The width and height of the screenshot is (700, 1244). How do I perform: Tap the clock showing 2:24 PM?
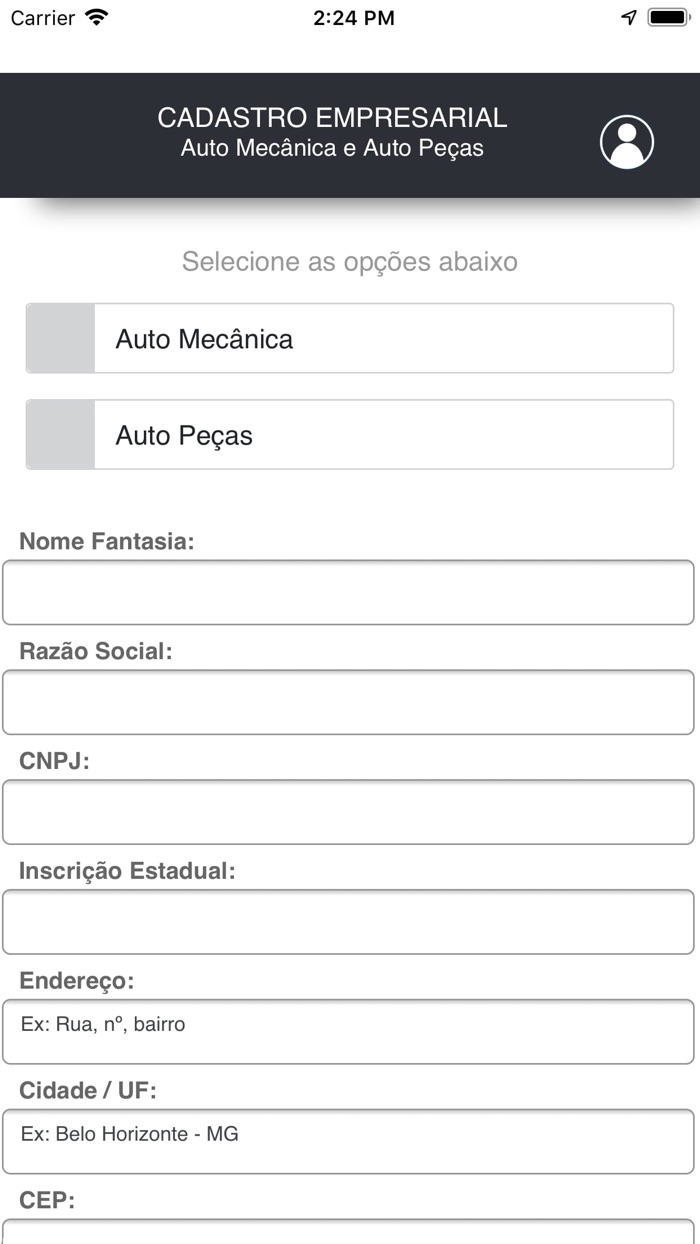(354, 17)
